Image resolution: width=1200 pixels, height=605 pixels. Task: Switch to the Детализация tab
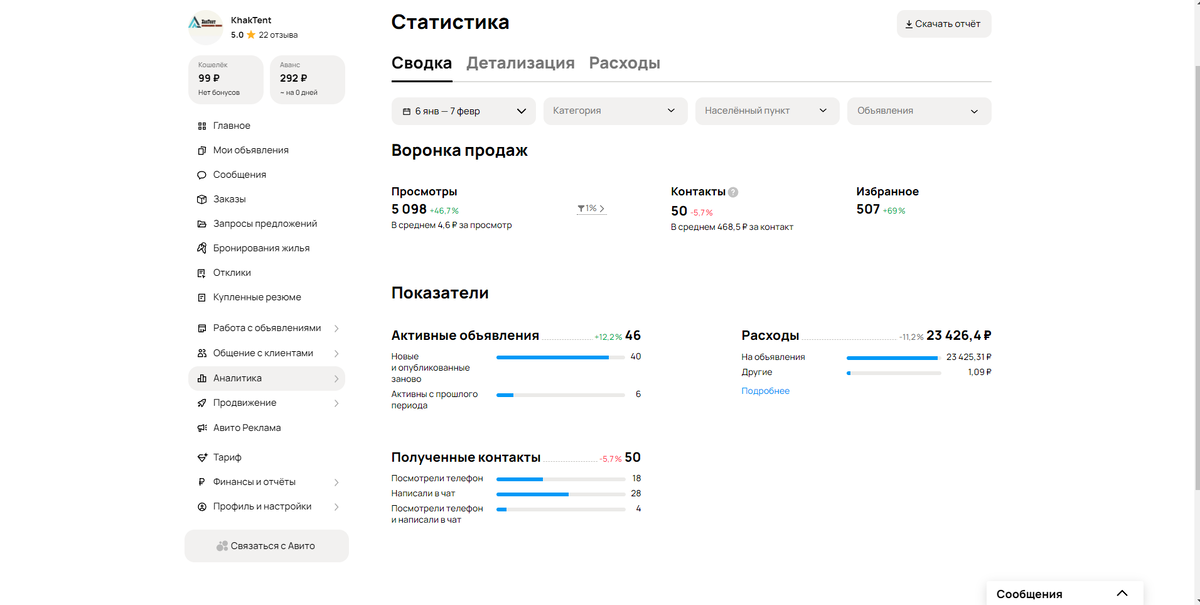coord(518,62)
